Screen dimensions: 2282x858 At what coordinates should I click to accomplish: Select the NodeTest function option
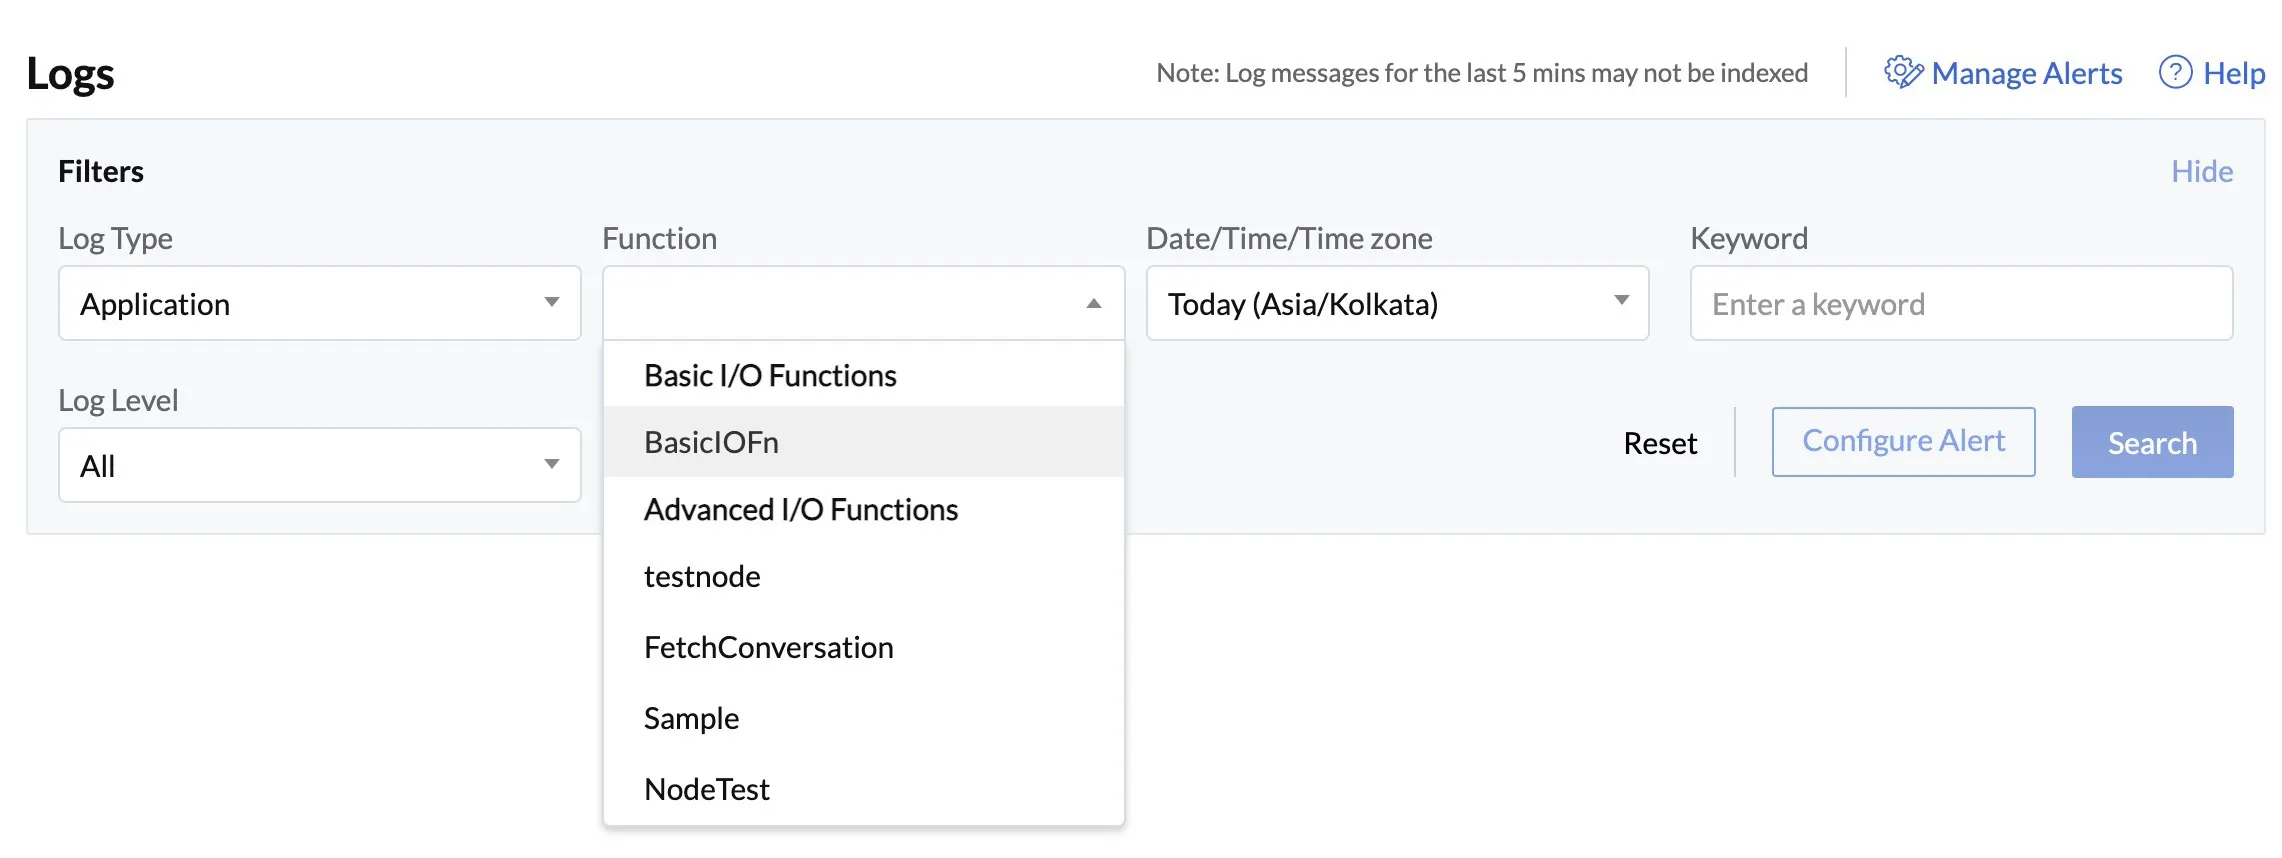coord(864,789)
